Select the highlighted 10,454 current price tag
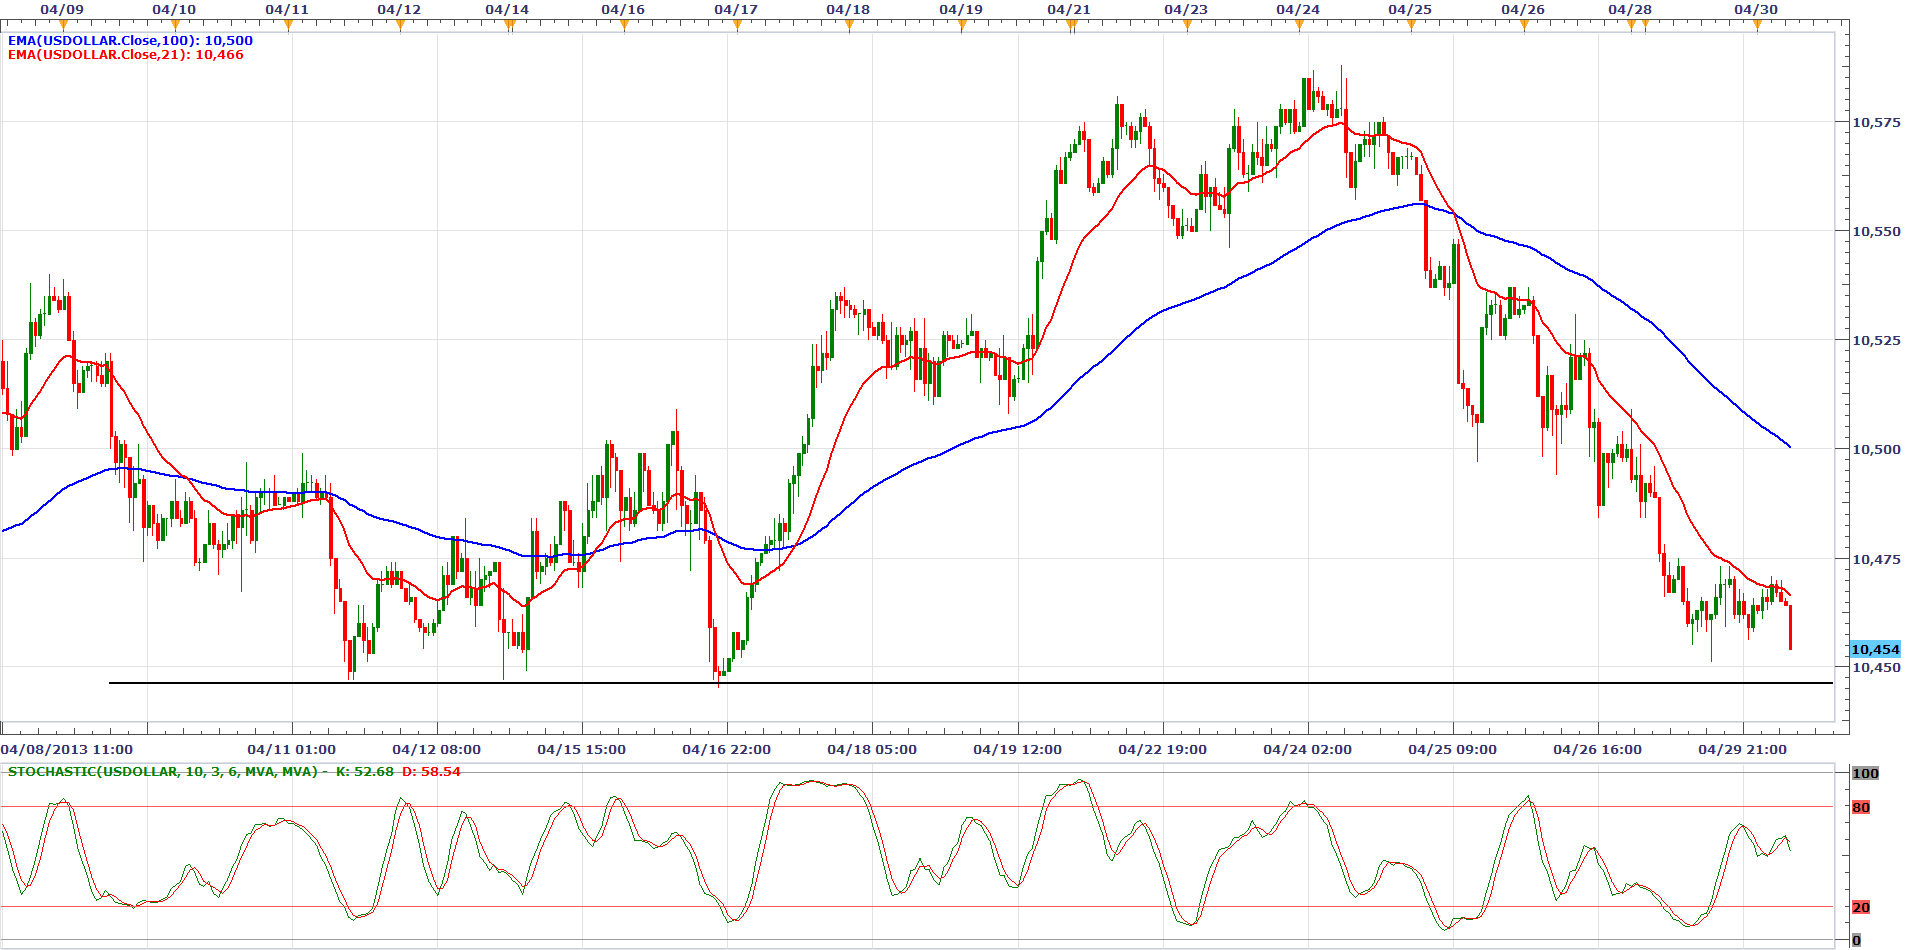Image resolution: width=1914 pixels, height=950 pixels. pos(1875,650)
